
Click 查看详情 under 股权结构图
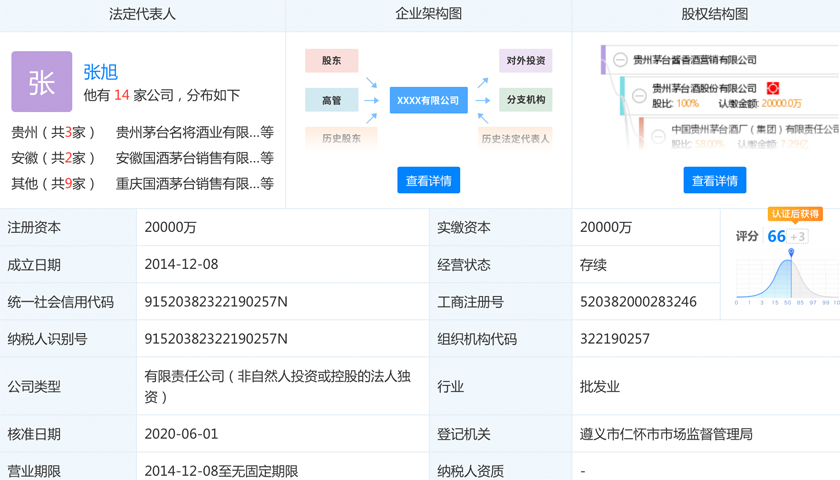point(715,180)
